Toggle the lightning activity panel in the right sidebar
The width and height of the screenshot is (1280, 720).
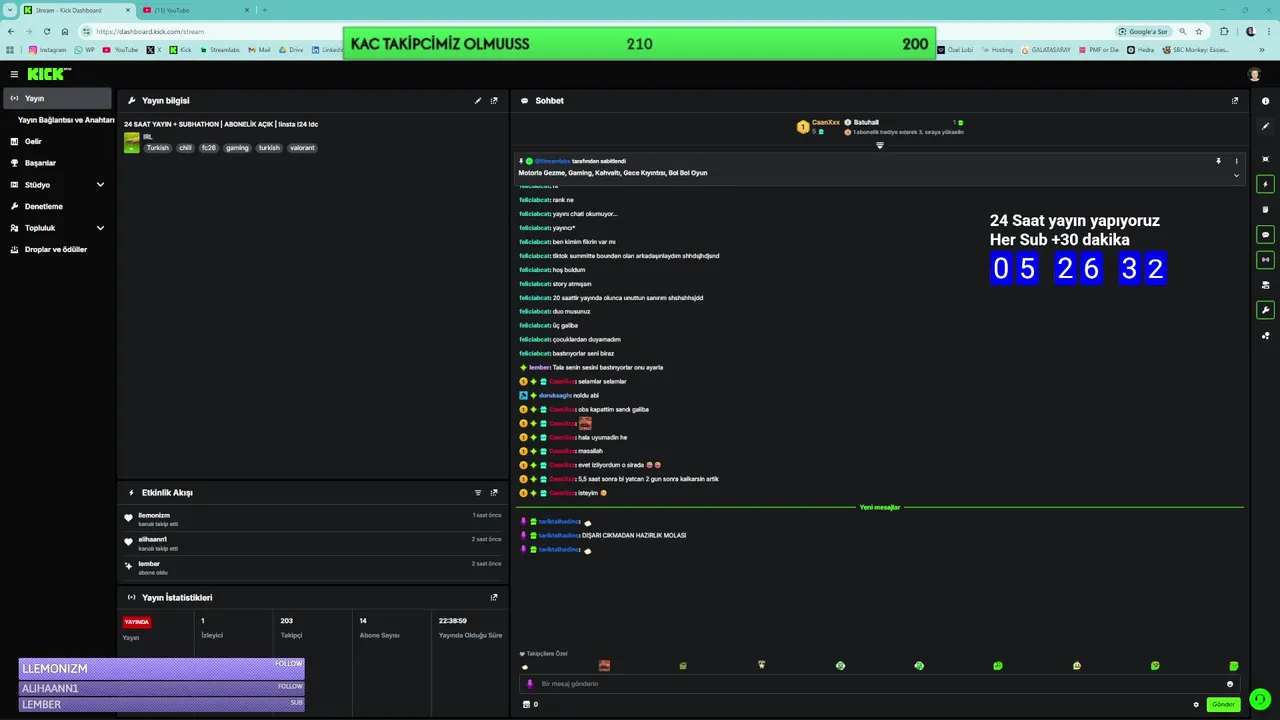click(x=1266, y=184)
